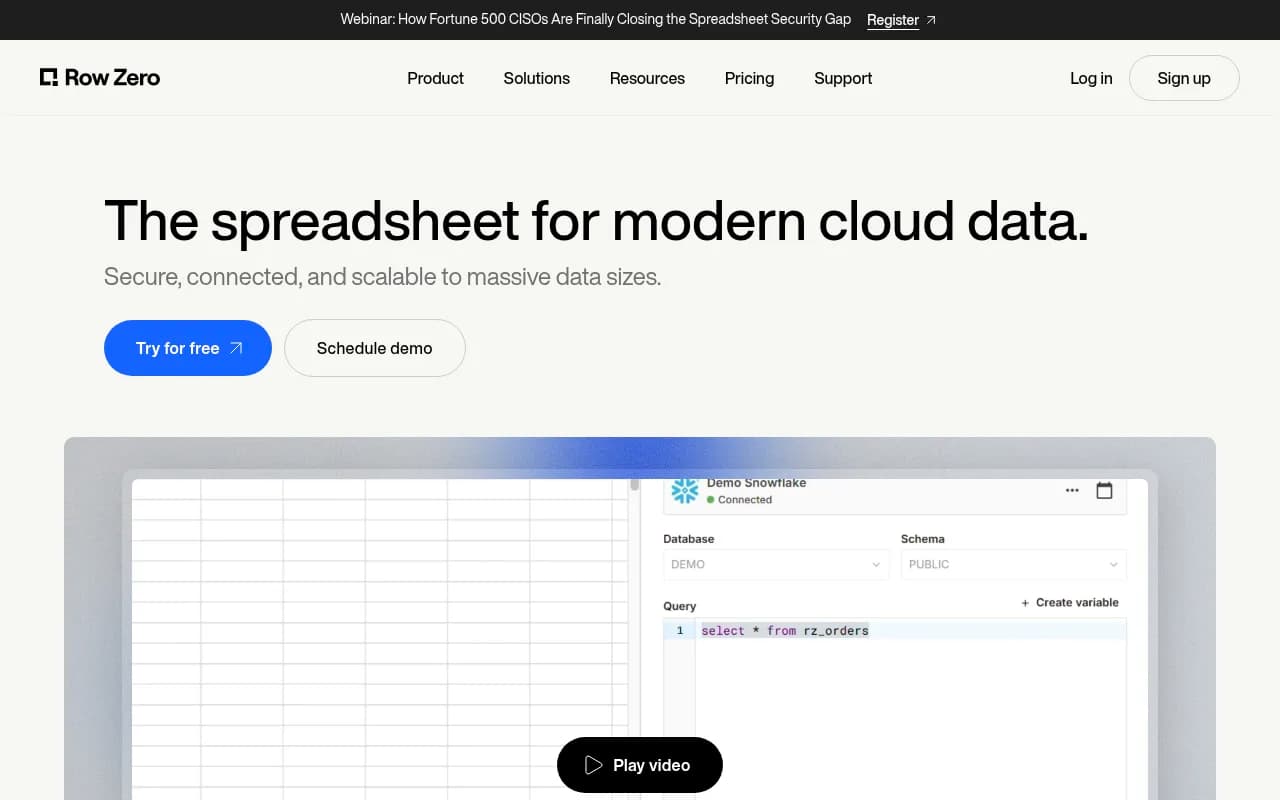Go to the Pricing page
Screen dimensions: 1280x800
pos(749,78)
